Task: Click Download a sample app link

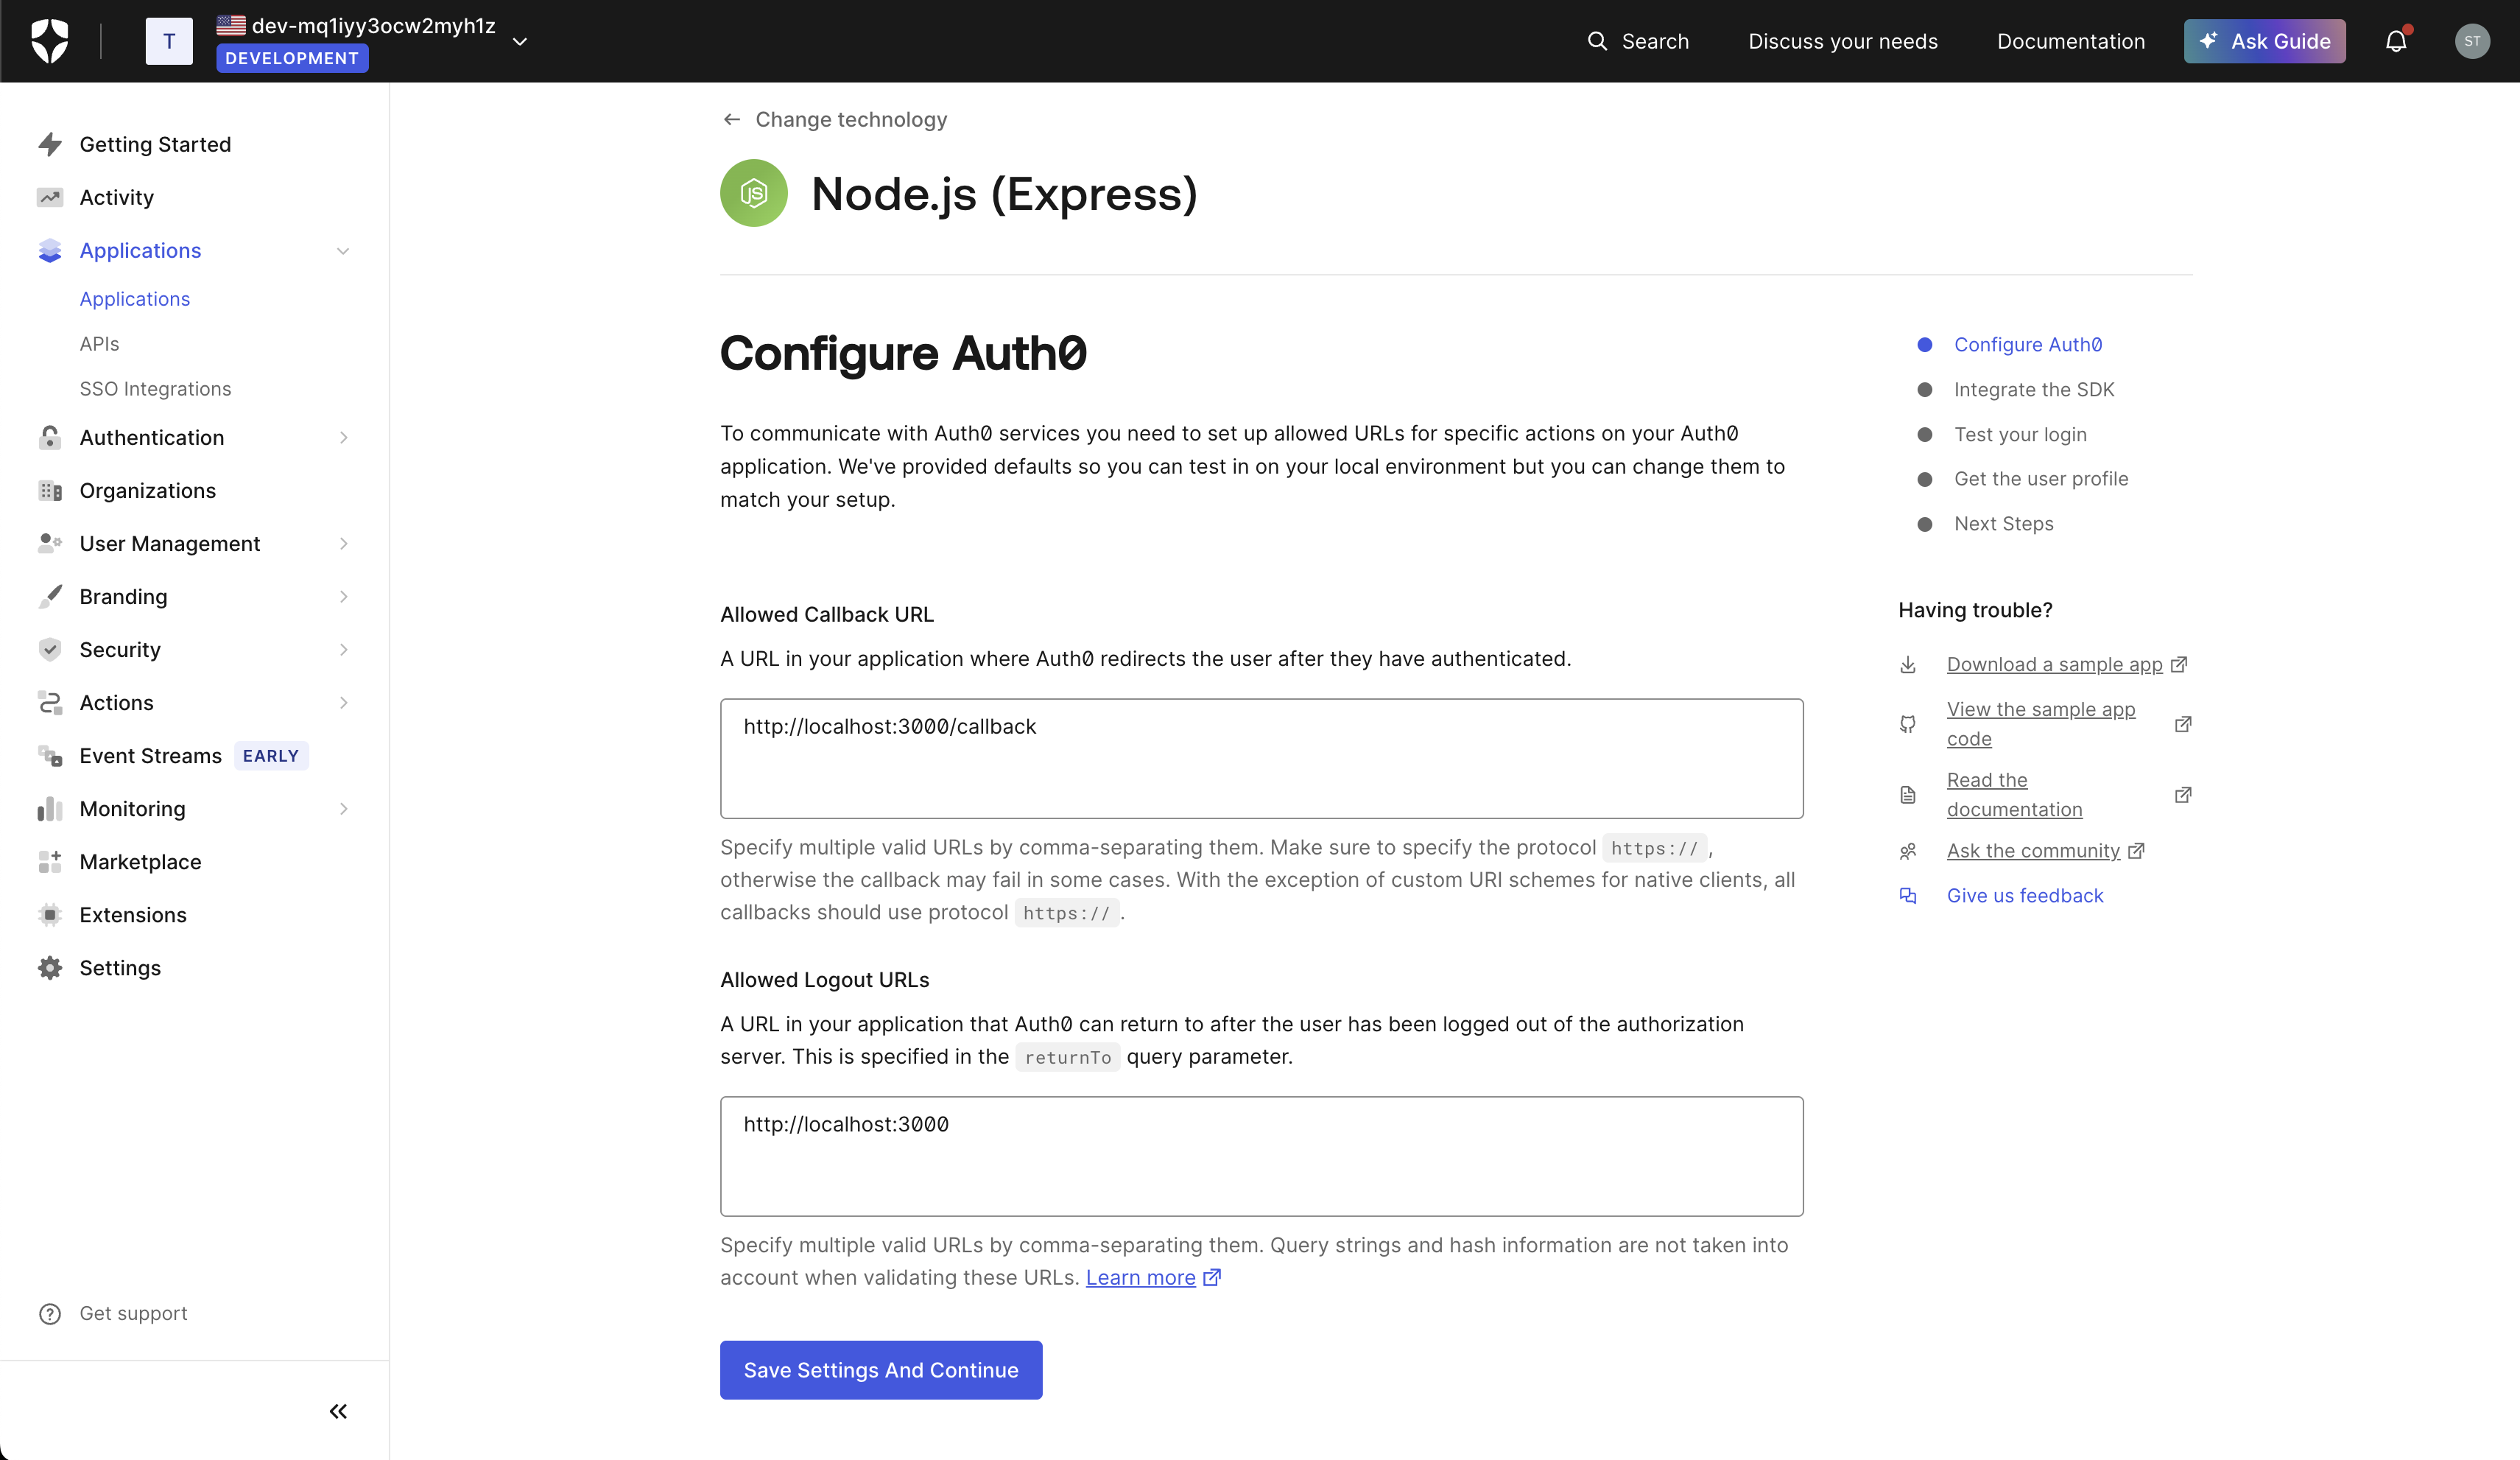Action: 2054,664
